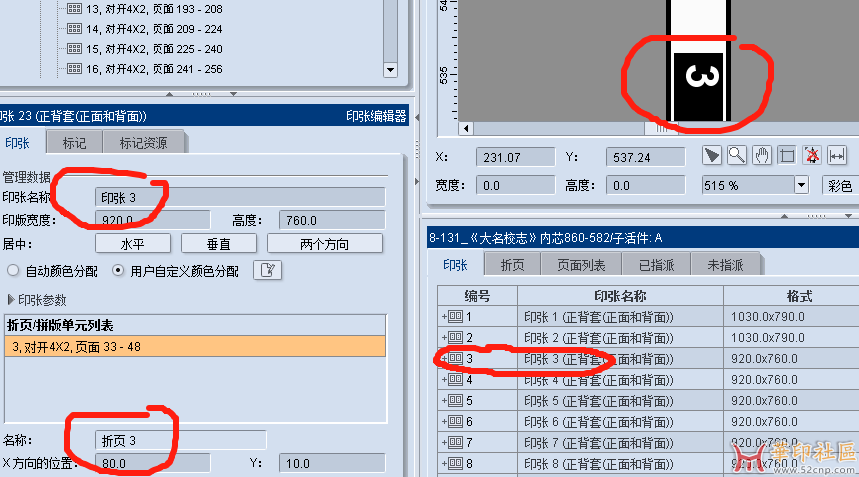Viewport: 859px width, 477px height.
Task: Open the 页面列表 tab
Action: click(x=581, y=265)
